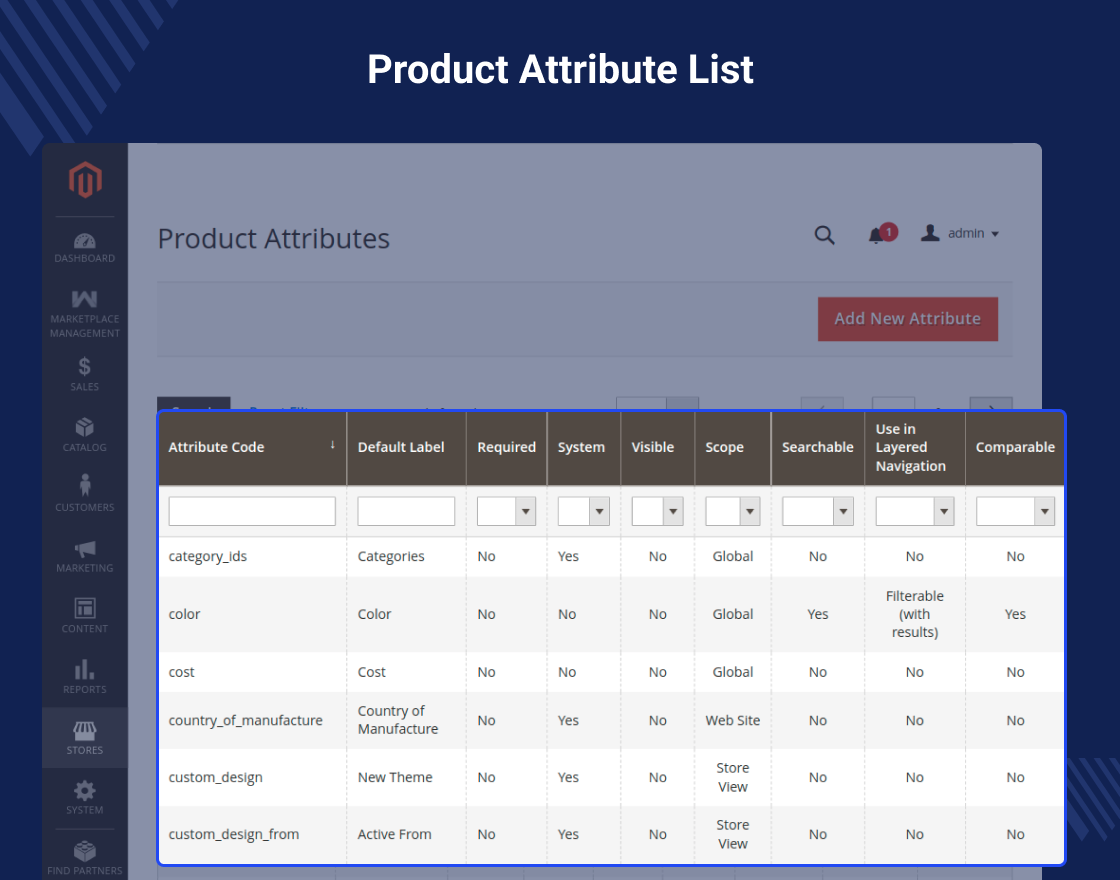
Task: Sort by Default Label column header
Action: [x=406, y=448]
